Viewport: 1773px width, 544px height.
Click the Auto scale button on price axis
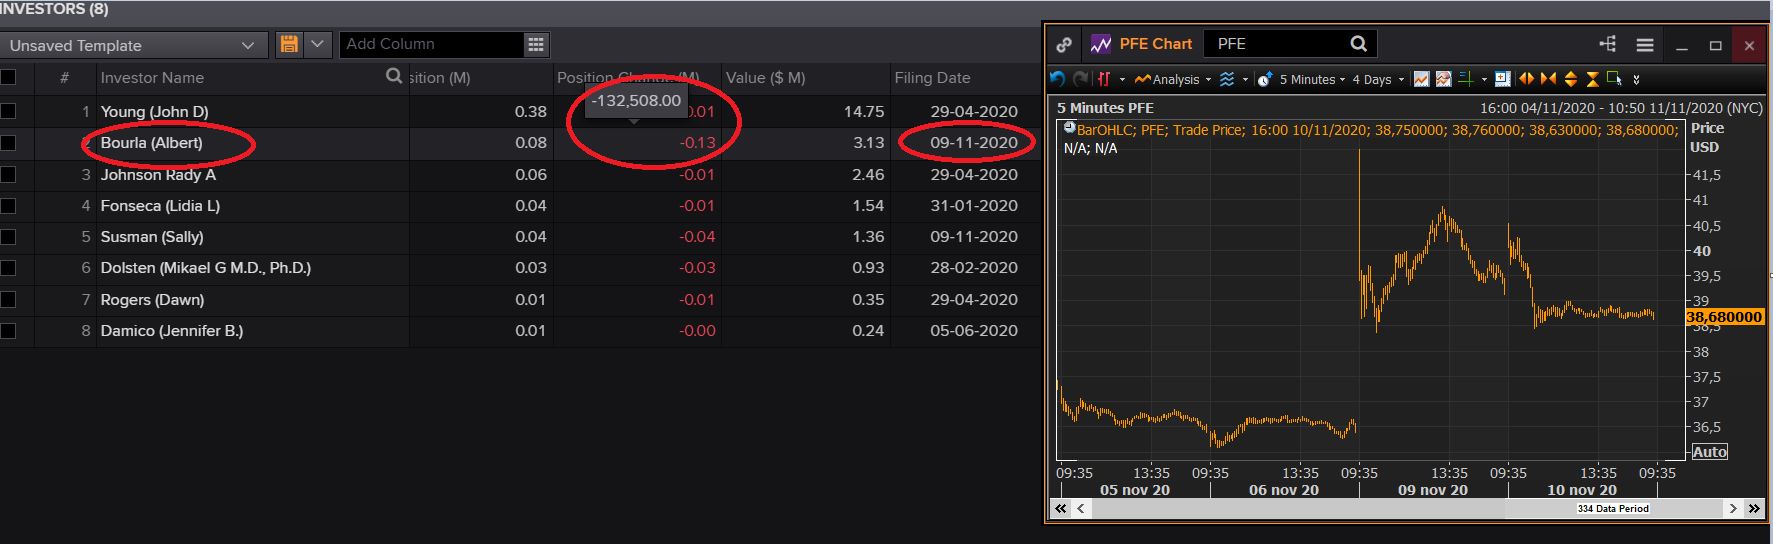pos(1709,452)
